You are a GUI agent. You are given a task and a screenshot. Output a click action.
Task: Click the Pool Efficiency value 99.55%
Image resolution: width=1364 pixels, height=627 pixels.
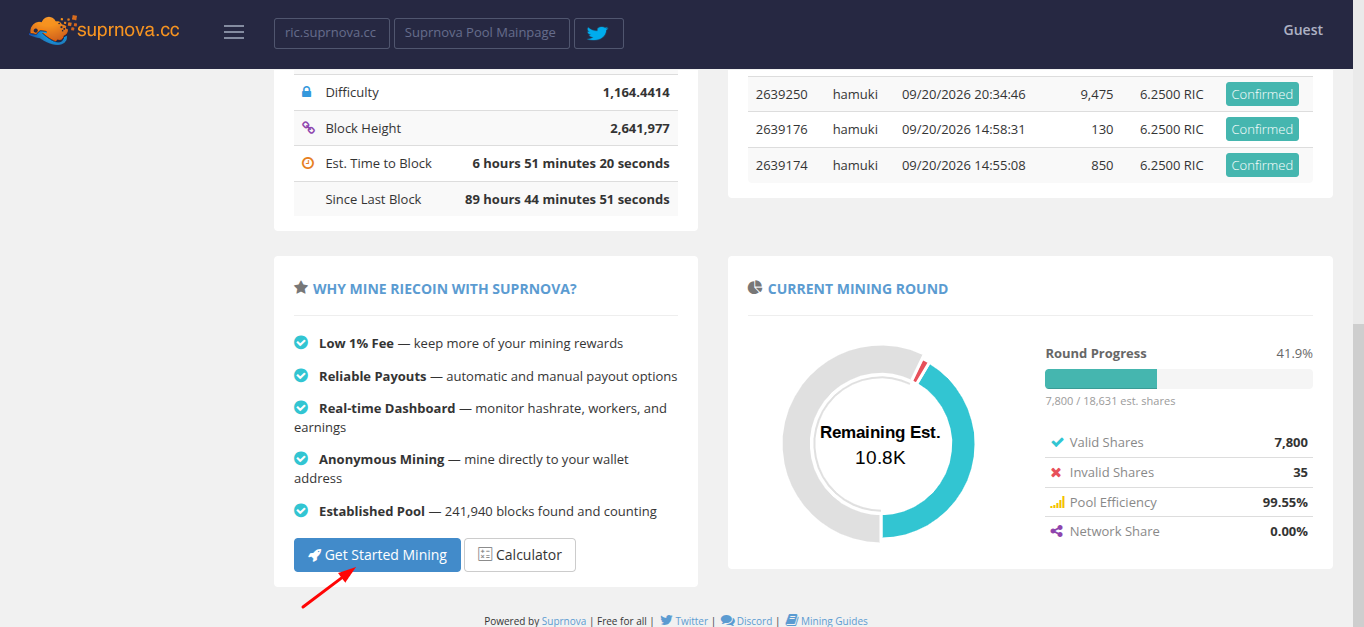click(x=1285, y=502)
